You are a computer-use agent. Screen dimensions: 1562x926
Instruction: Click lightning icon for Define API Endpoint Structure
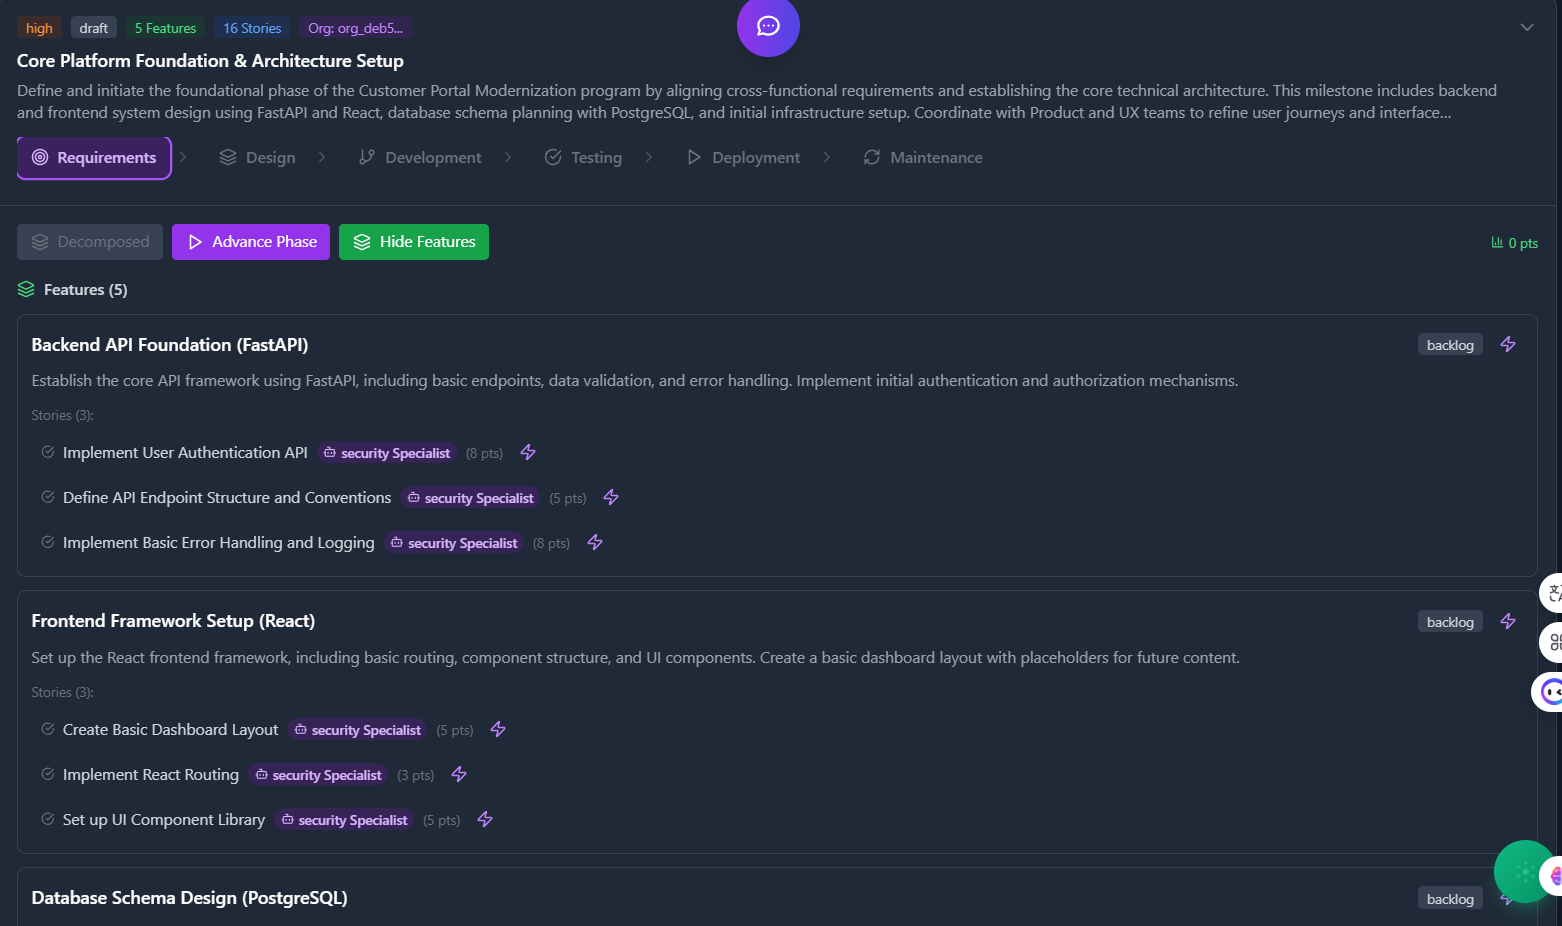coord(611,498)
